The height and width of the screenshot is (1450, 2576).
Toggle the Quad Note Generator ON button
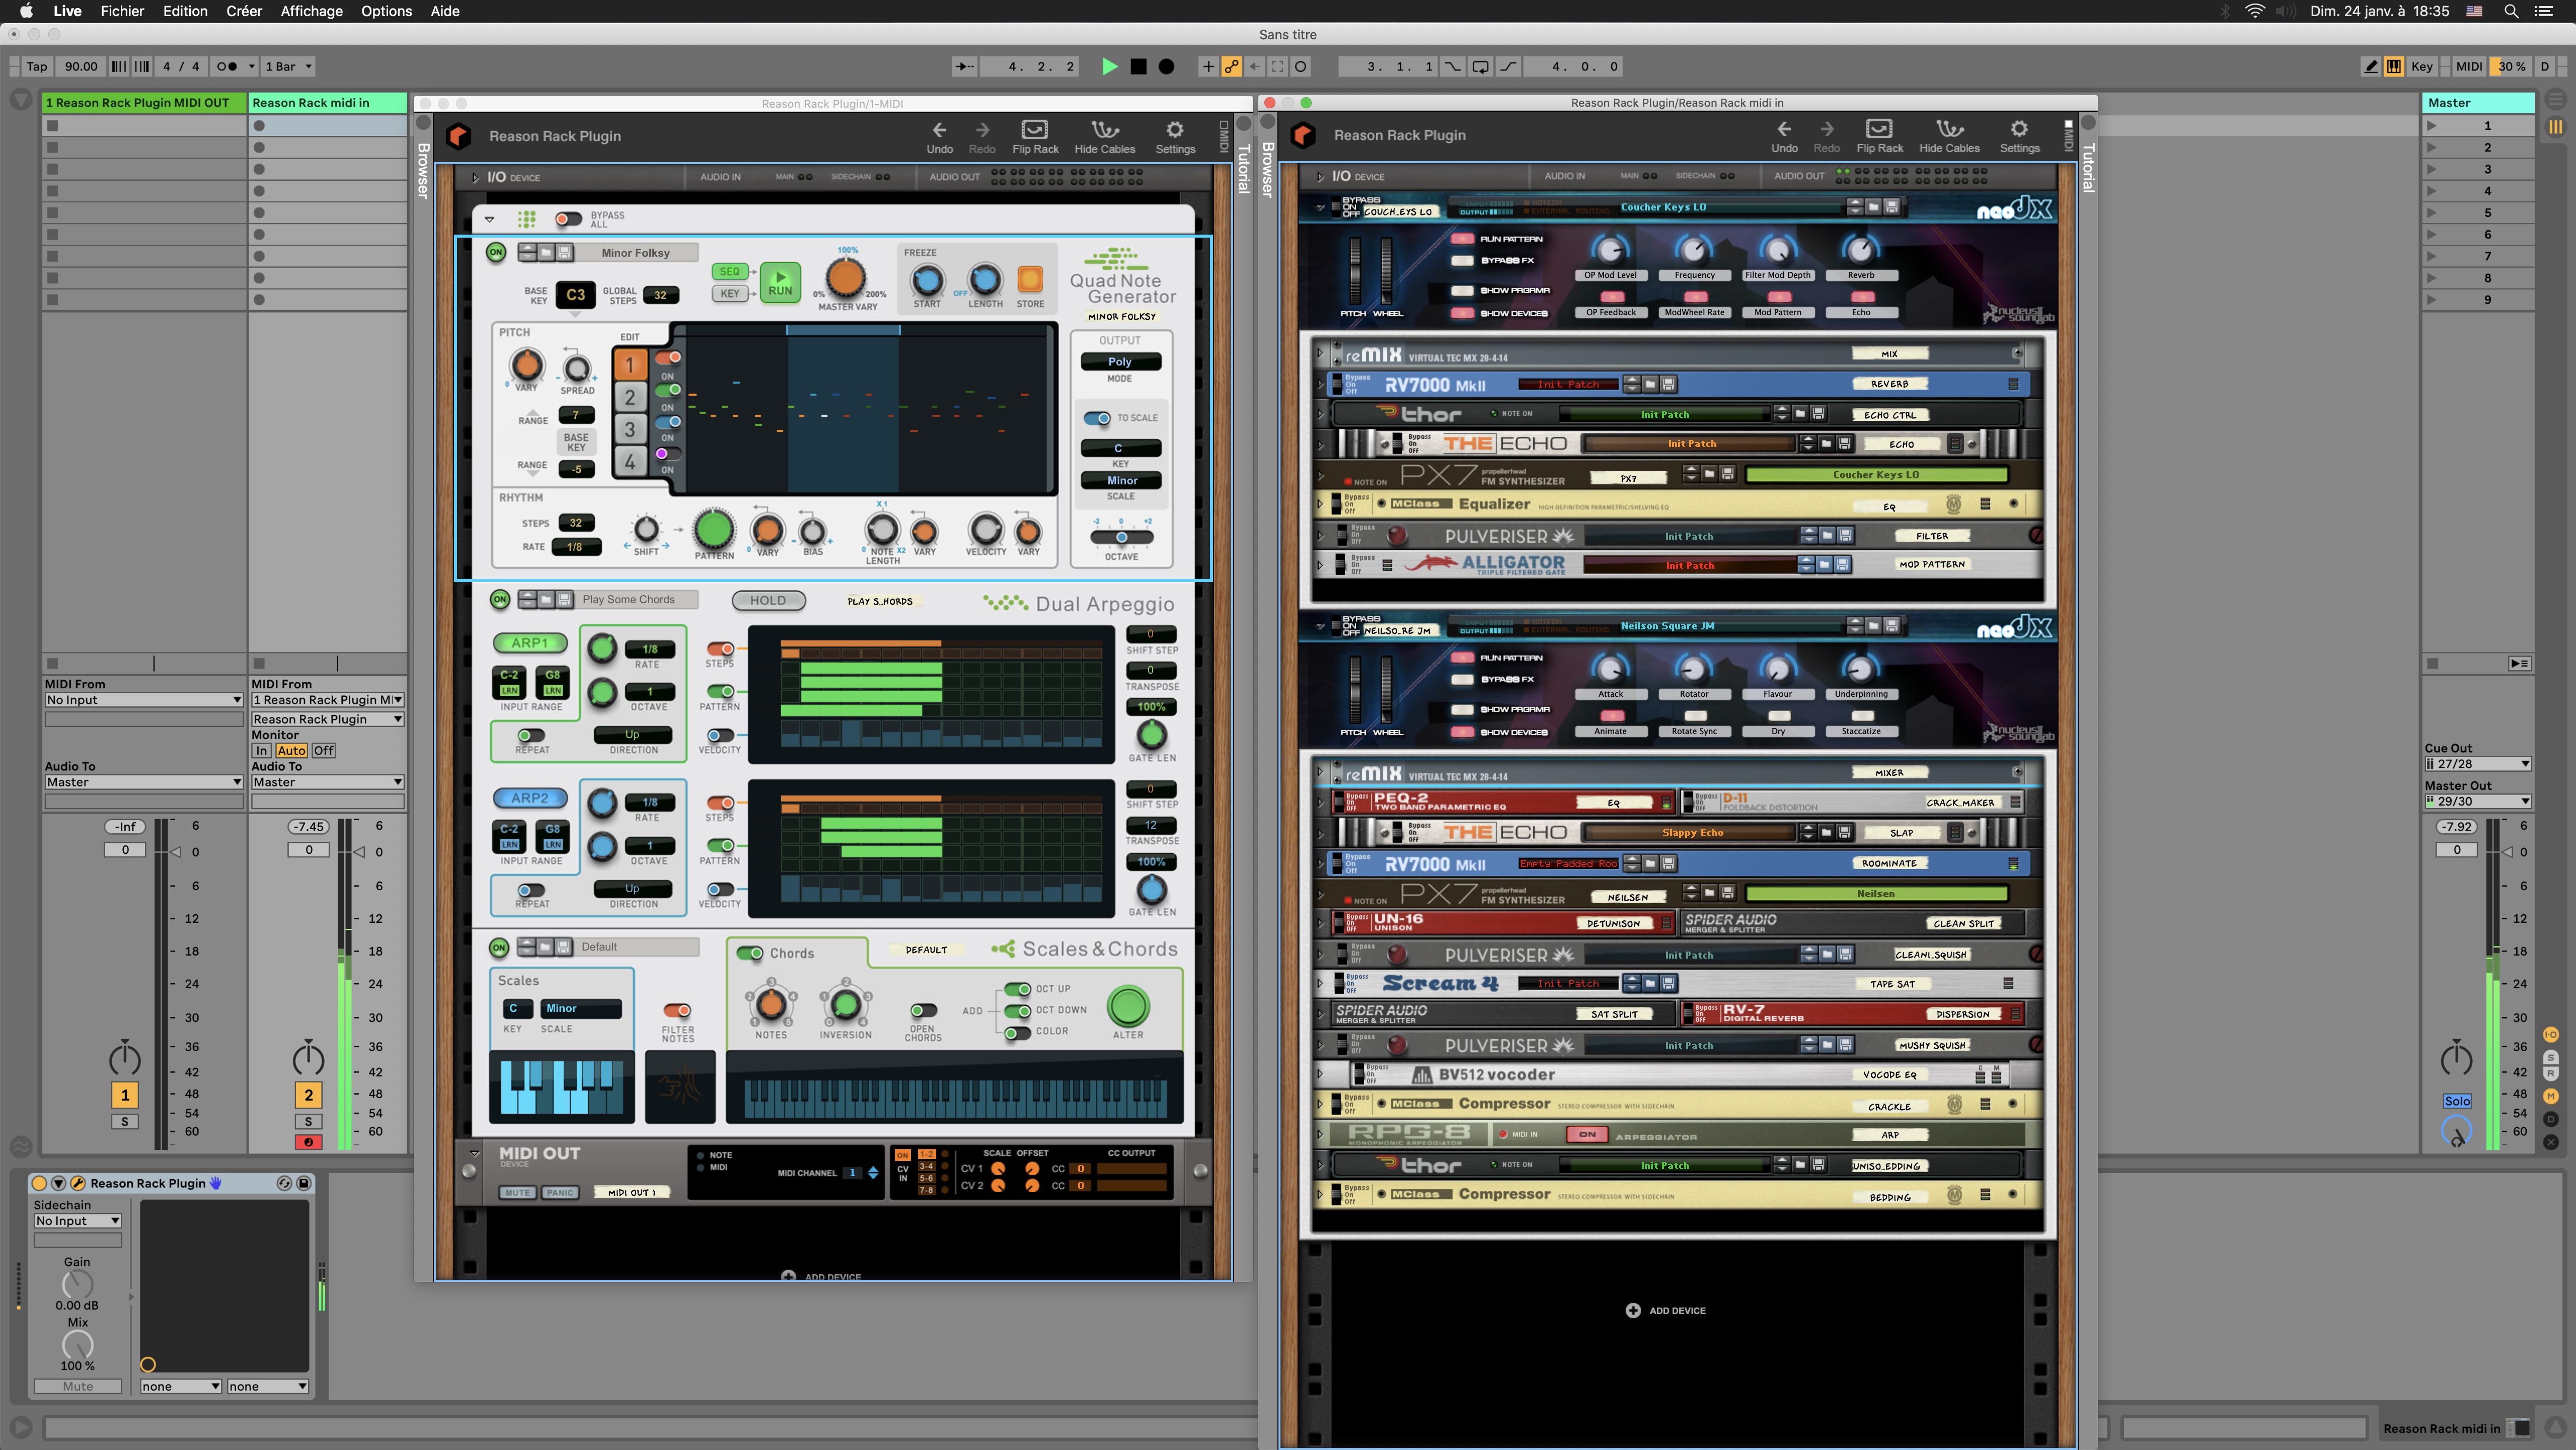tap(496, 252)
